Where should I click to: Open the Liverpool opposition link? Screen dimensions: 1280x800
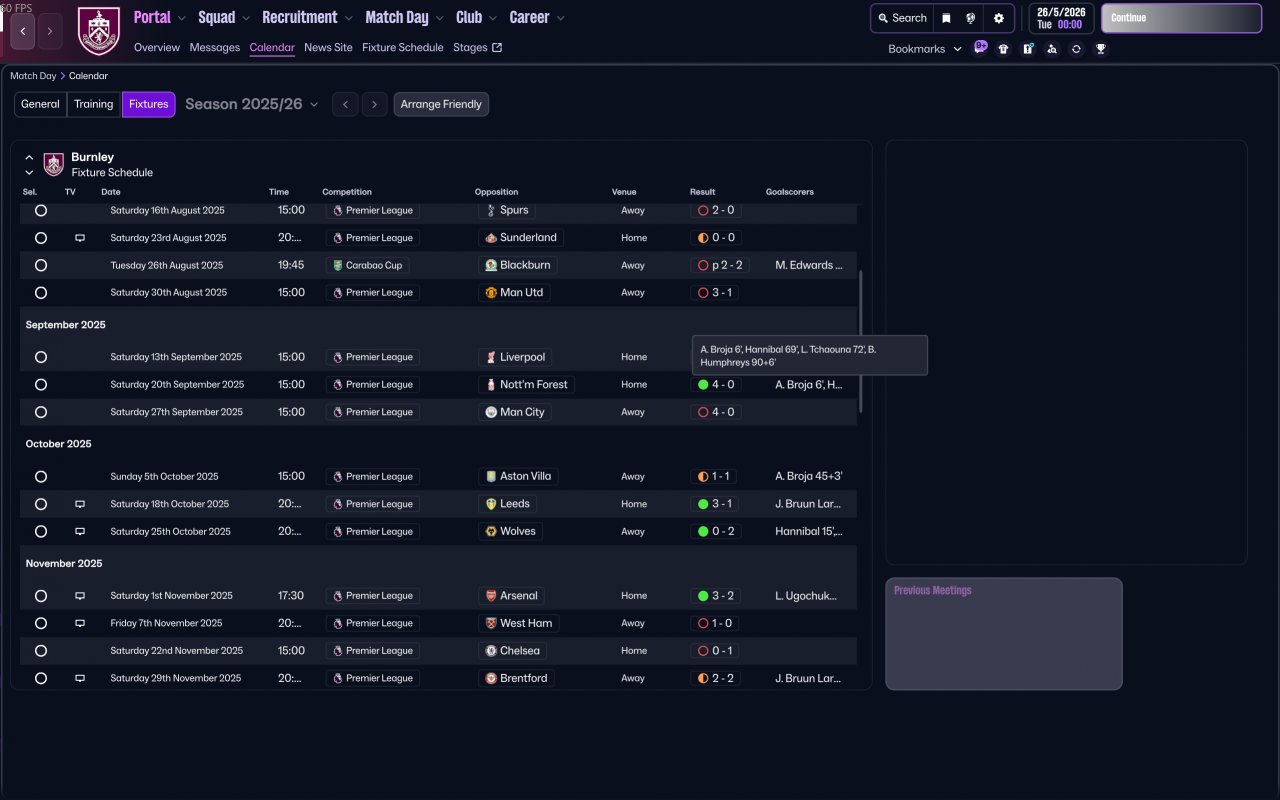point(515,357)
